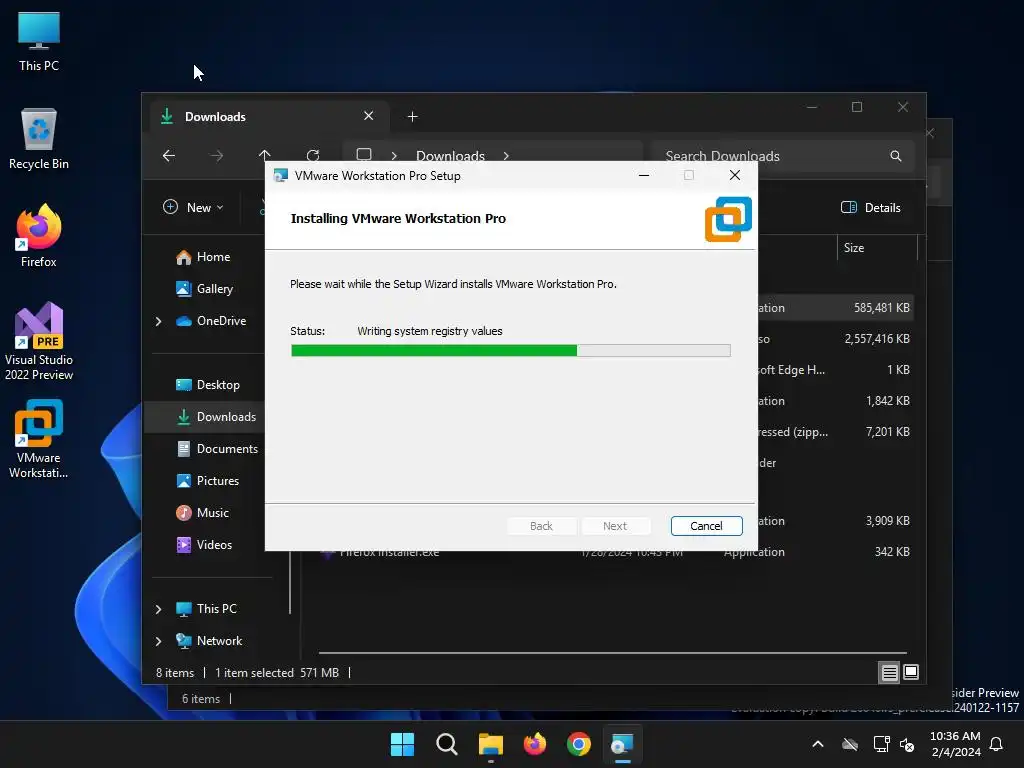Viewport: 1024px width, 768px height.
Task: Open Desktop in navigation pane
Action: point(208,385)
